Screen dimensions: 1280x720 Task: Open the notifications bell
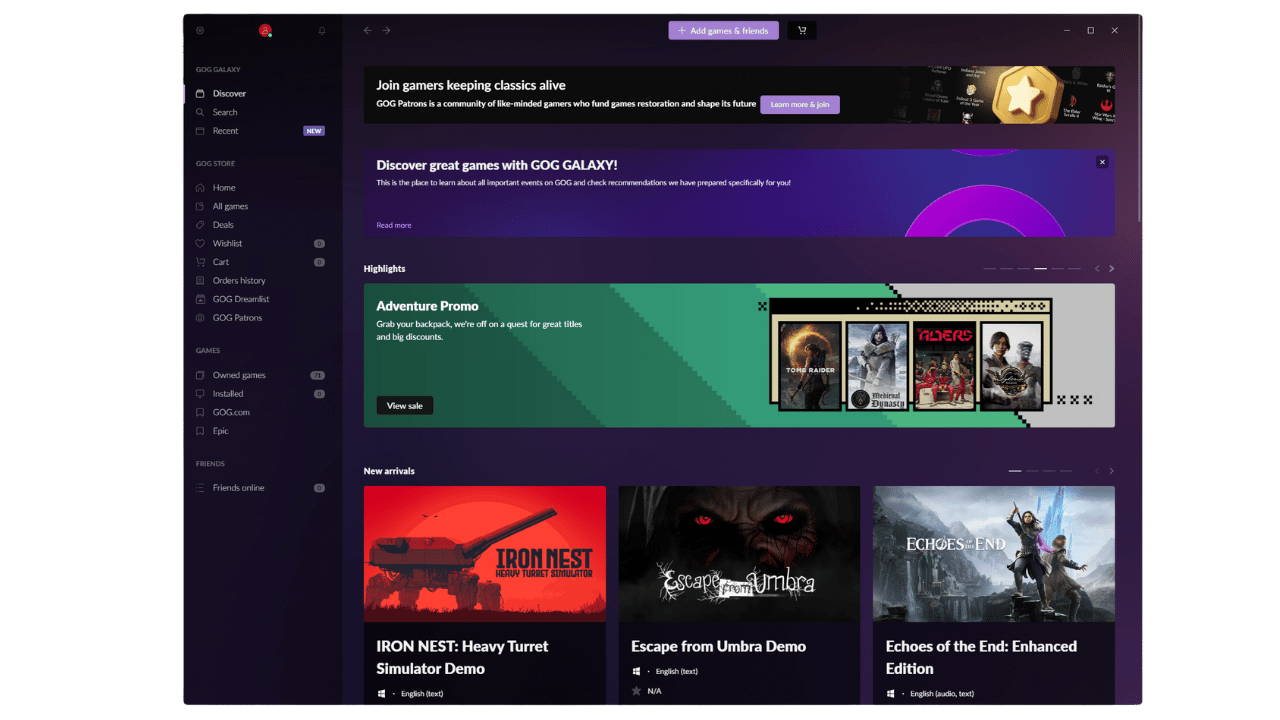pos(322,31)
